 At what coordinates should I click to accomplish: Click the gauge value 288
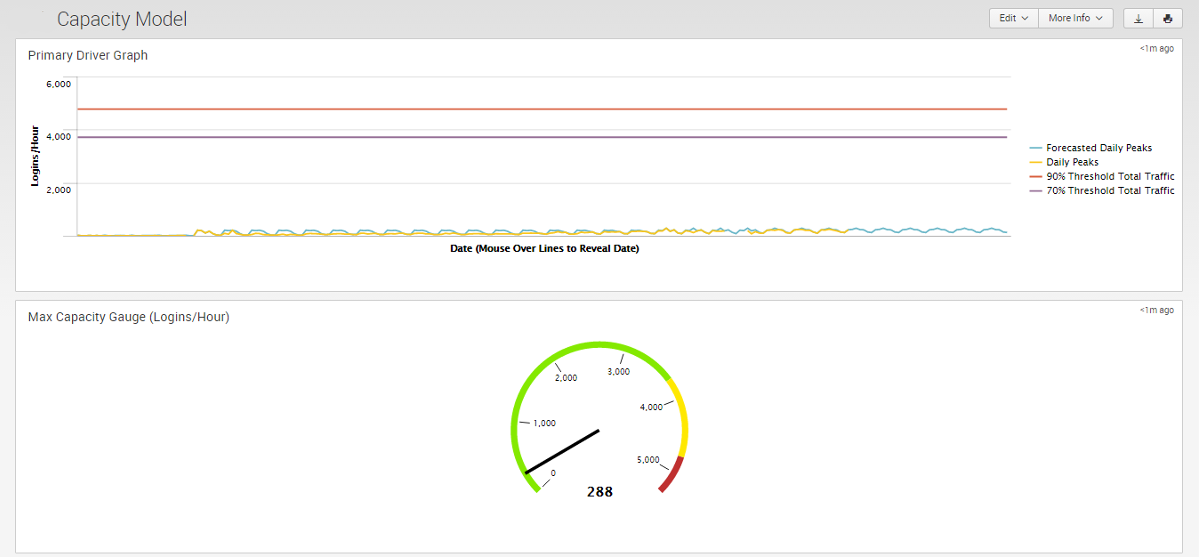600,492
